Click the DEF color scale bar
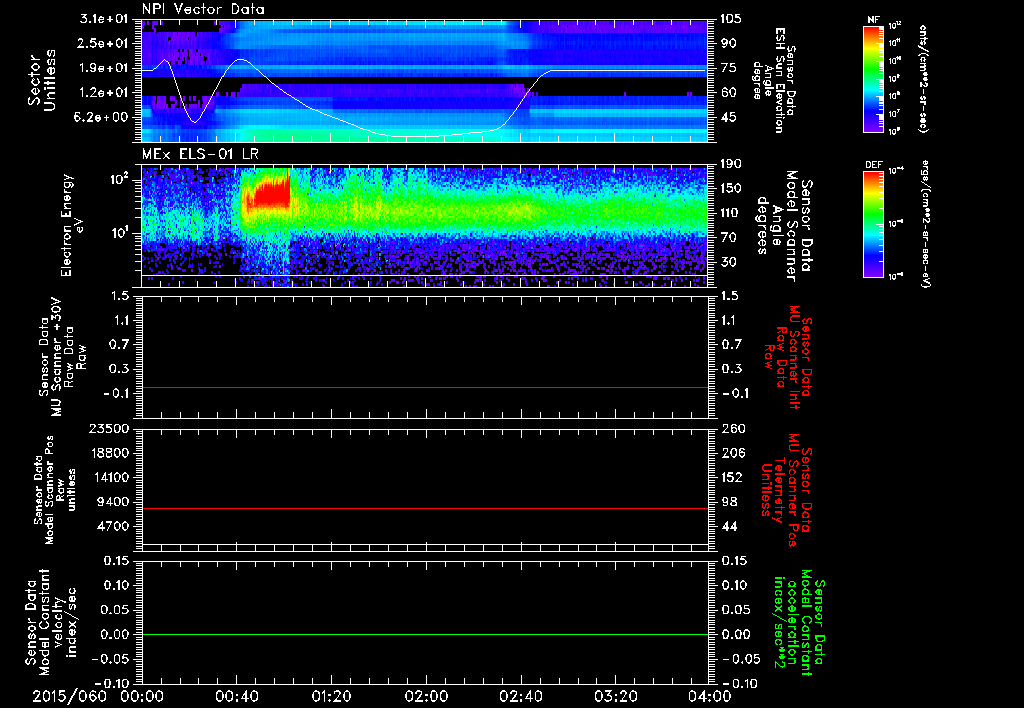The height and width of the screenshot is (708, 1024). pos(873,223)
